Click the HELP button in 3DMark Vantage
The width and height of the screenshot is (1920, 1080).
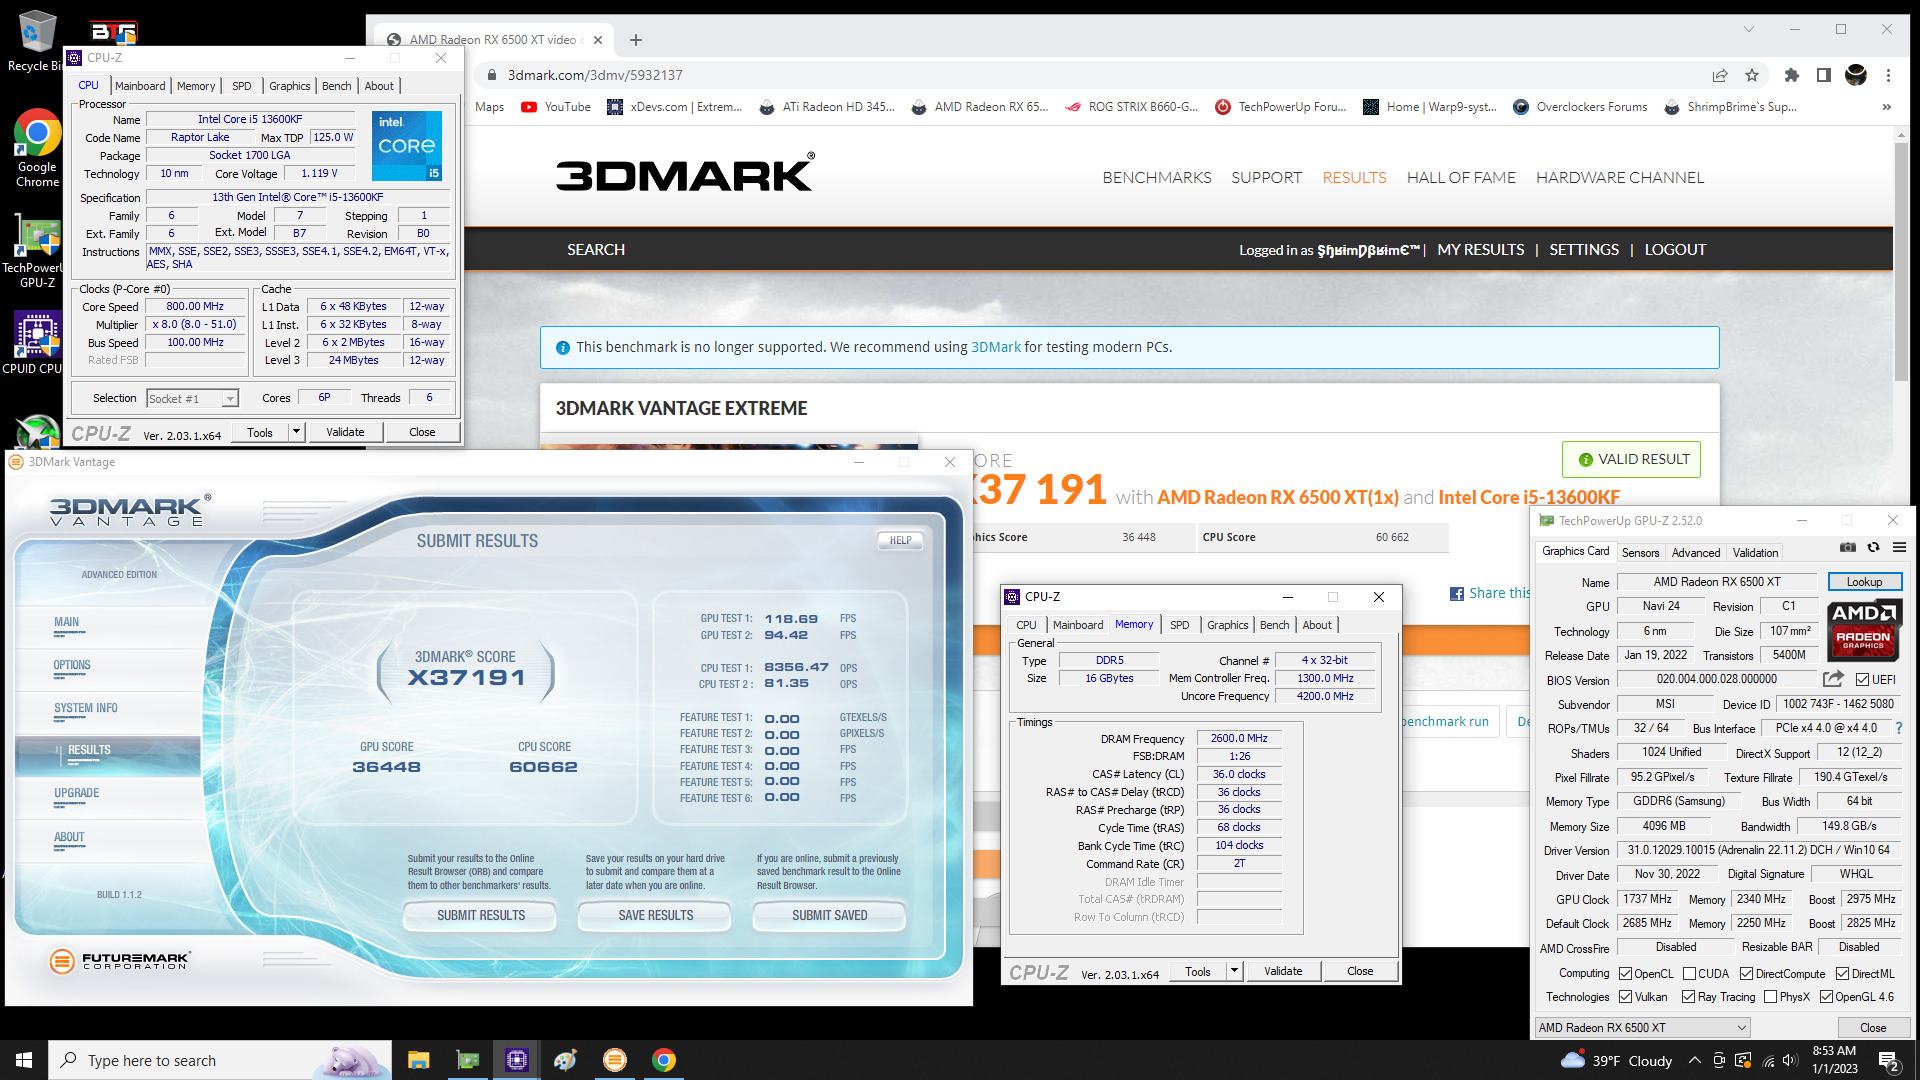coord(900,541)
